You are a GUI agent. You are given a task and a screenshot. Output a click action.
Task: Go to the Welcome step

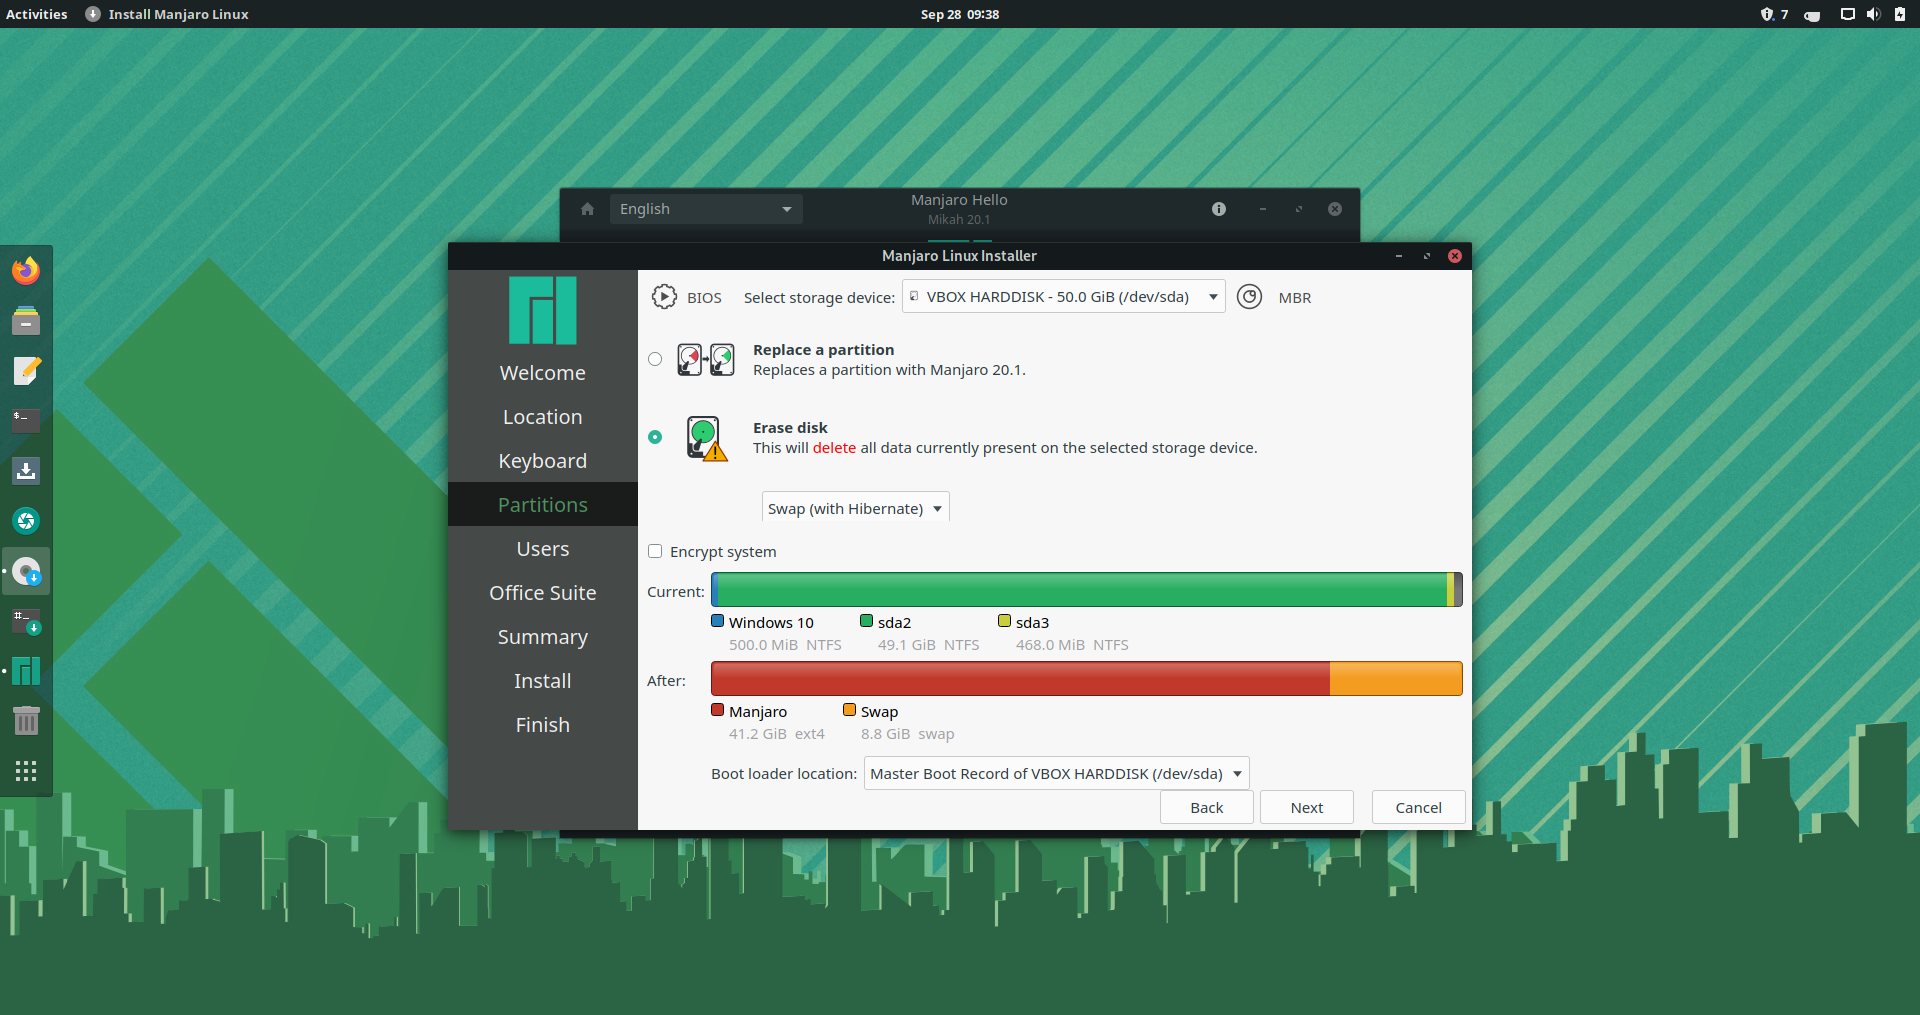point(543,373)
